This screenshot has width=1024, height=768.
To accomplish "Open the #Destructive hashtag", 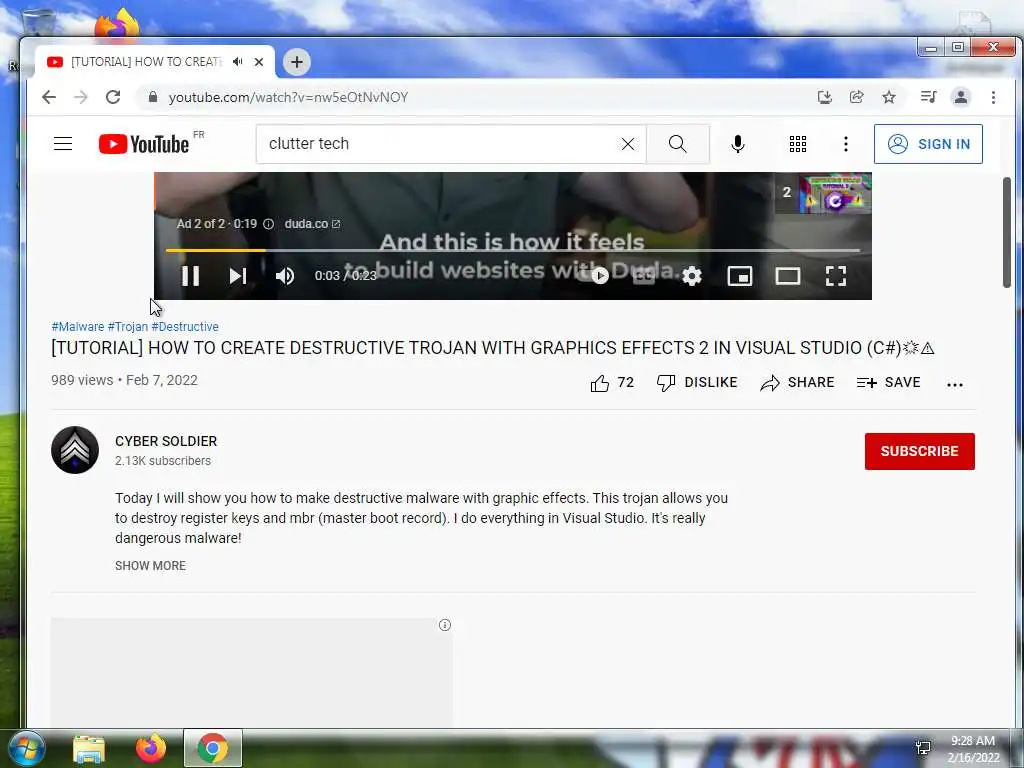I will tap(185, 327).
